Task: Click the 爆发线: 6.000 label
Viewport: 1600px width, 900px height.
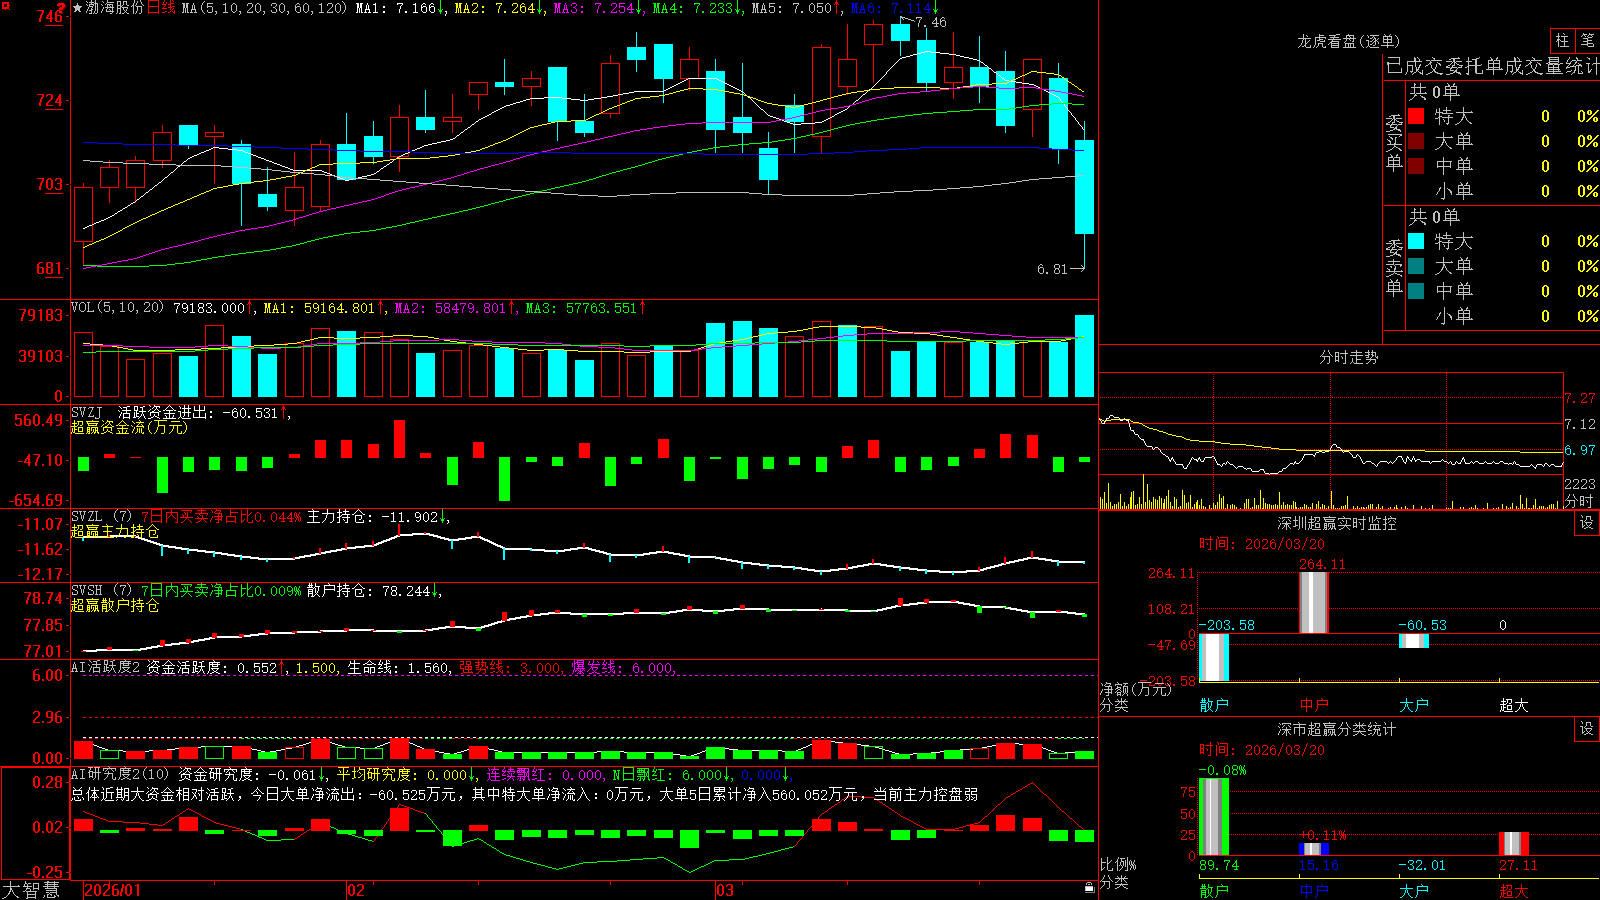Action: click(623, 667)
